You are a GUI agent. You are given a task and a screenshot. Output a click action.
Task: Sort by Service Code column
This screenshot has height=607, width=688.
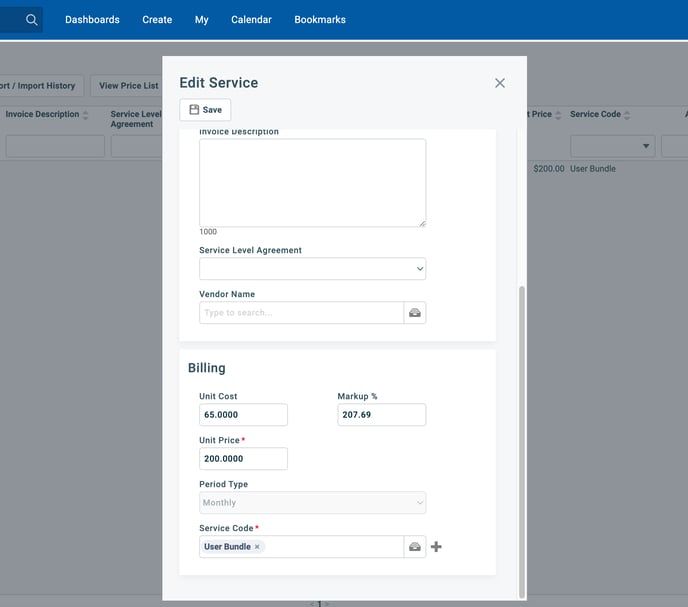[x=627, y=115]
